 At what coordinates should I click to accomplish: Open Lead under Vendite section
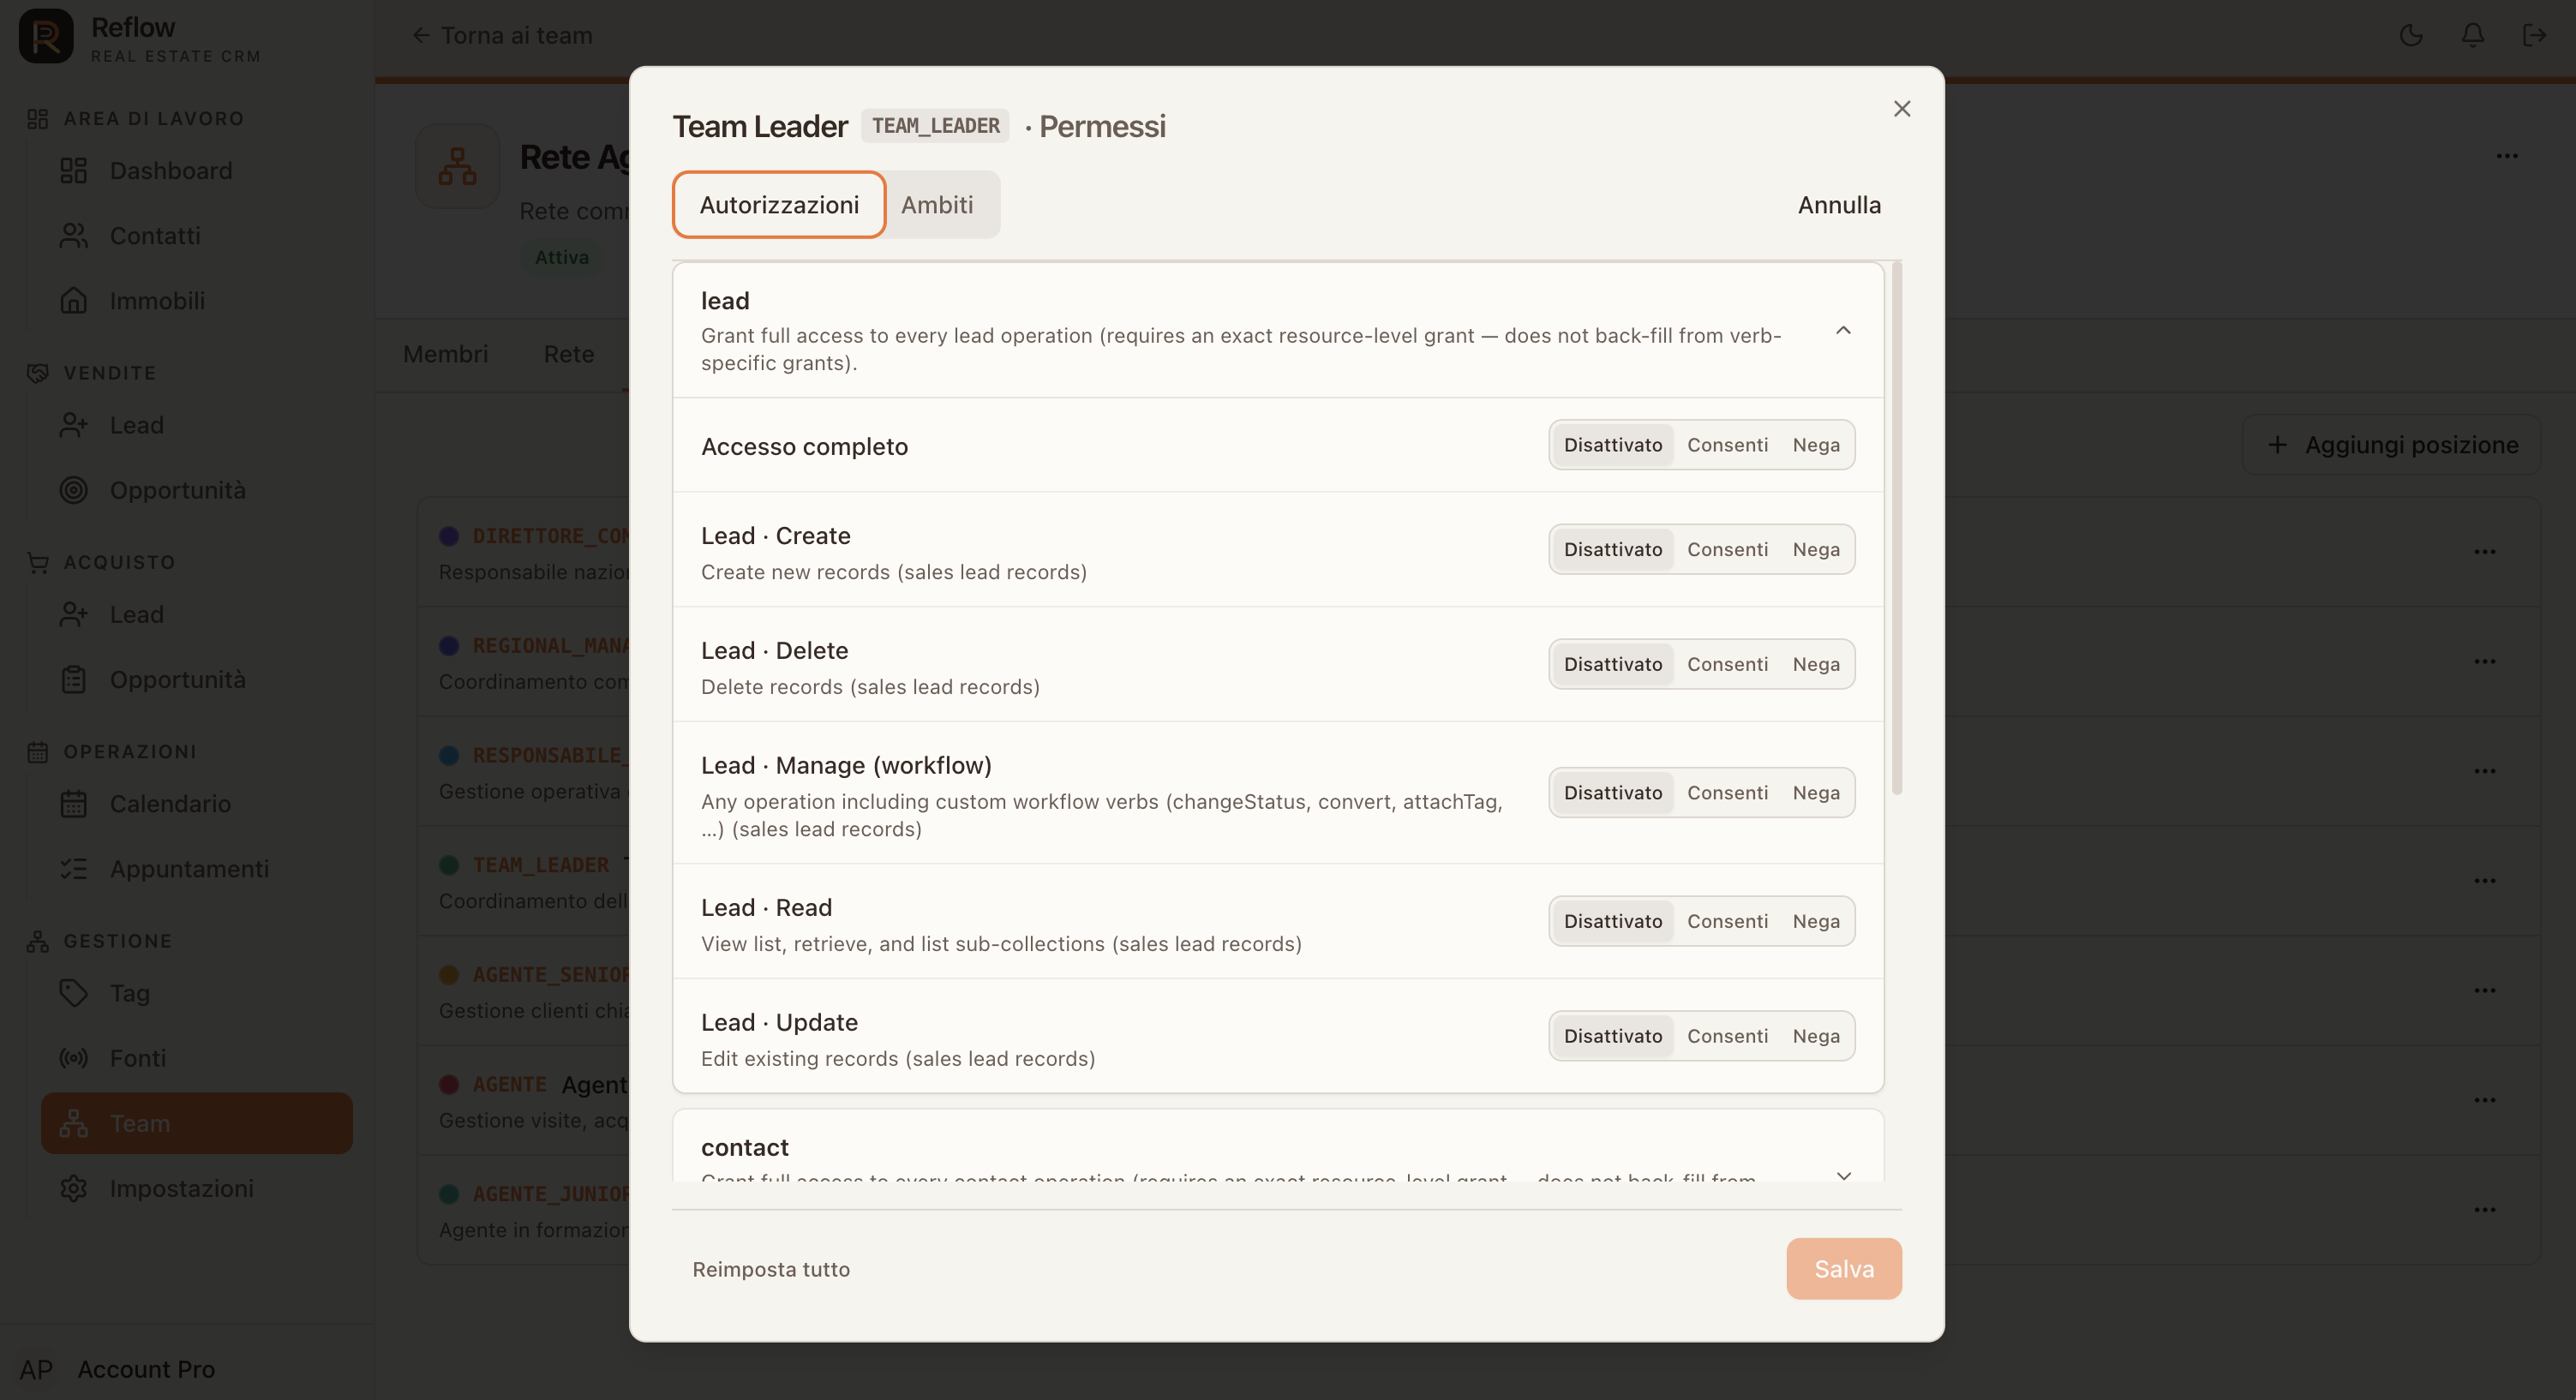pos(197,425)
